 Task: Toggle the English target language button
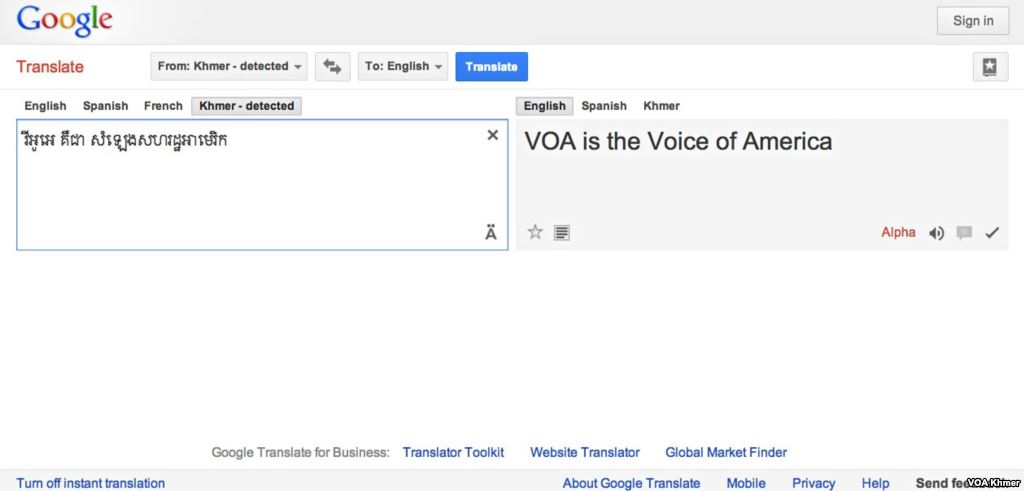[x=544, y=106]
